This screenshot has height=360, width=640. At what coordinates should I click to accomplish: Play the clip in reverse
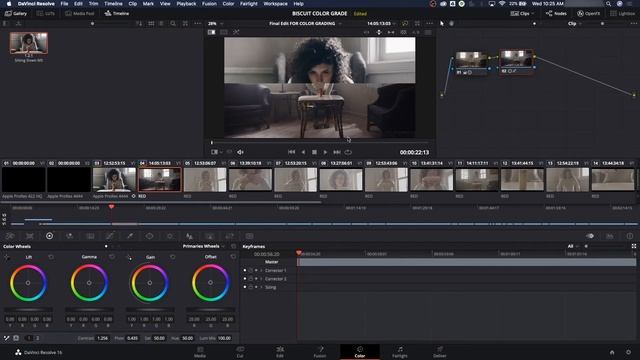[x=303, y=152]
